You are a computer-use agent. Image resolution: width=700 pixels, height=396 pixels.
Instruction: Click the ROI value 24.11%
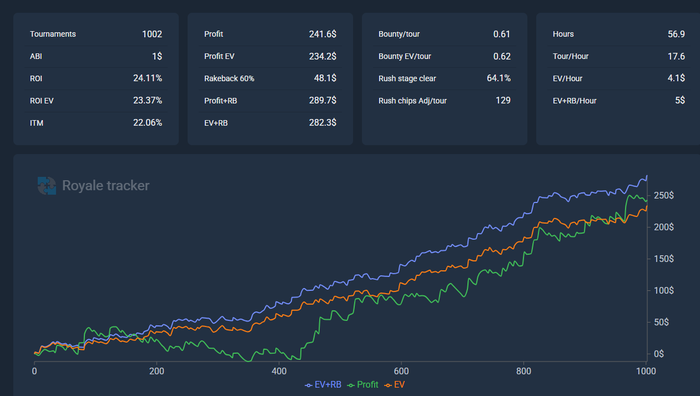tap(147, 78)
